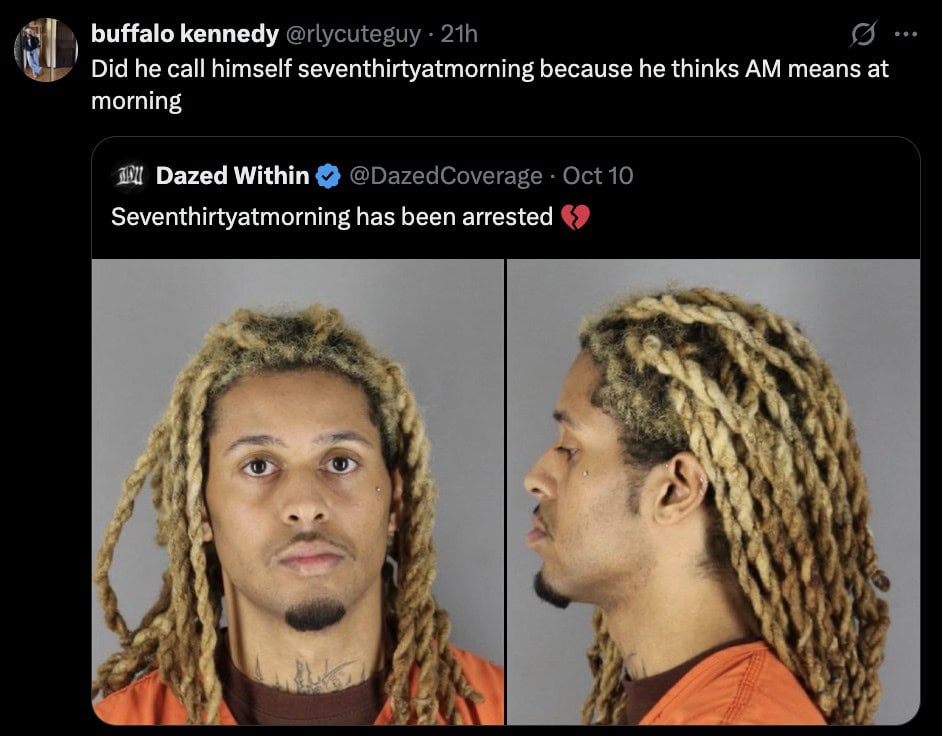Open buffalo kennedy's profile avatar
Image resolution: width=942 pixels, height=736 pixels.
pyautogui.click(x=46, y=50)
